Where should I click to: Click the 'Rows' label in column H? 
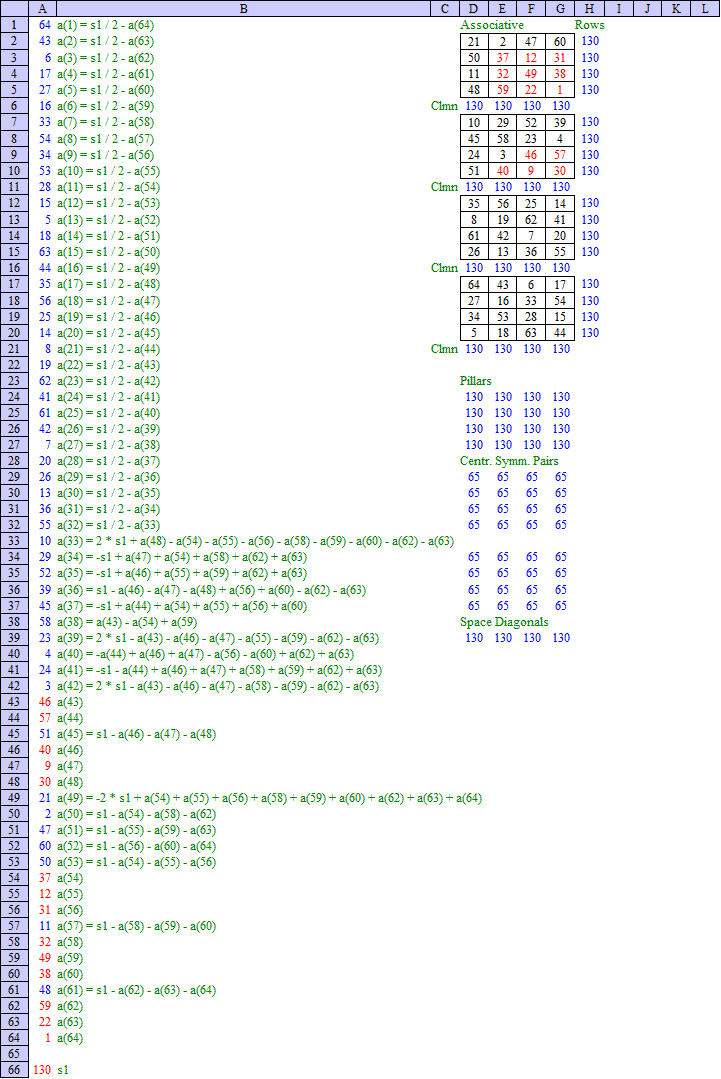(590, 25)
